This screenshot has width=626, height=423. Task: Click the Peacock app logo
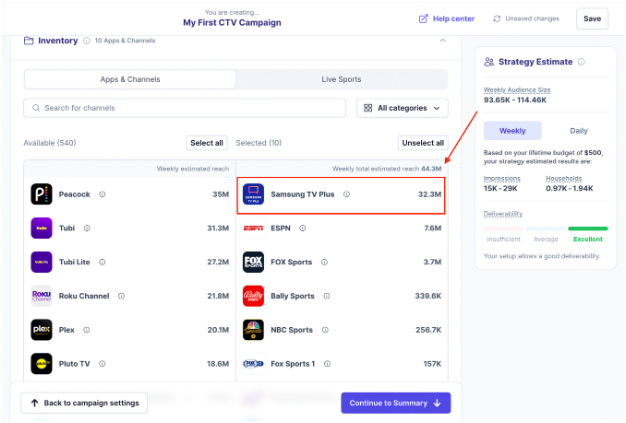click(42, 194)
